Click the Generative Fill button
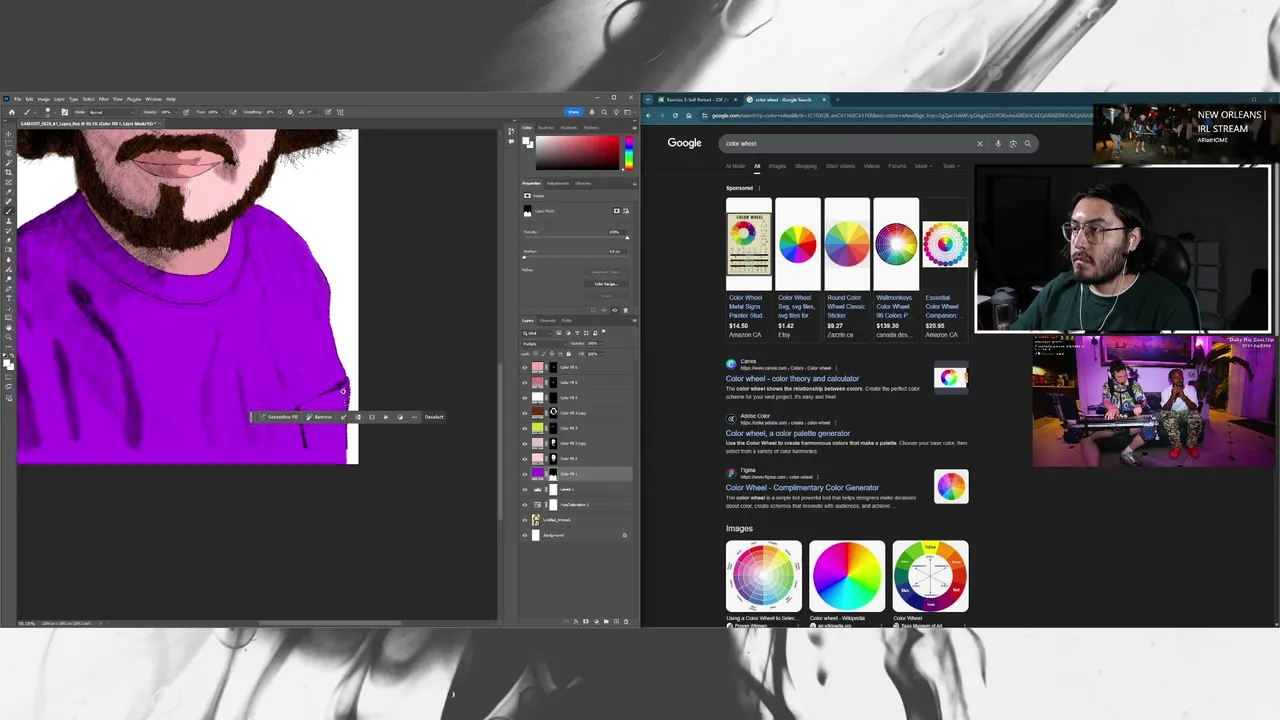This screenshot has width=1280, height=720. [x=280, y=417]
